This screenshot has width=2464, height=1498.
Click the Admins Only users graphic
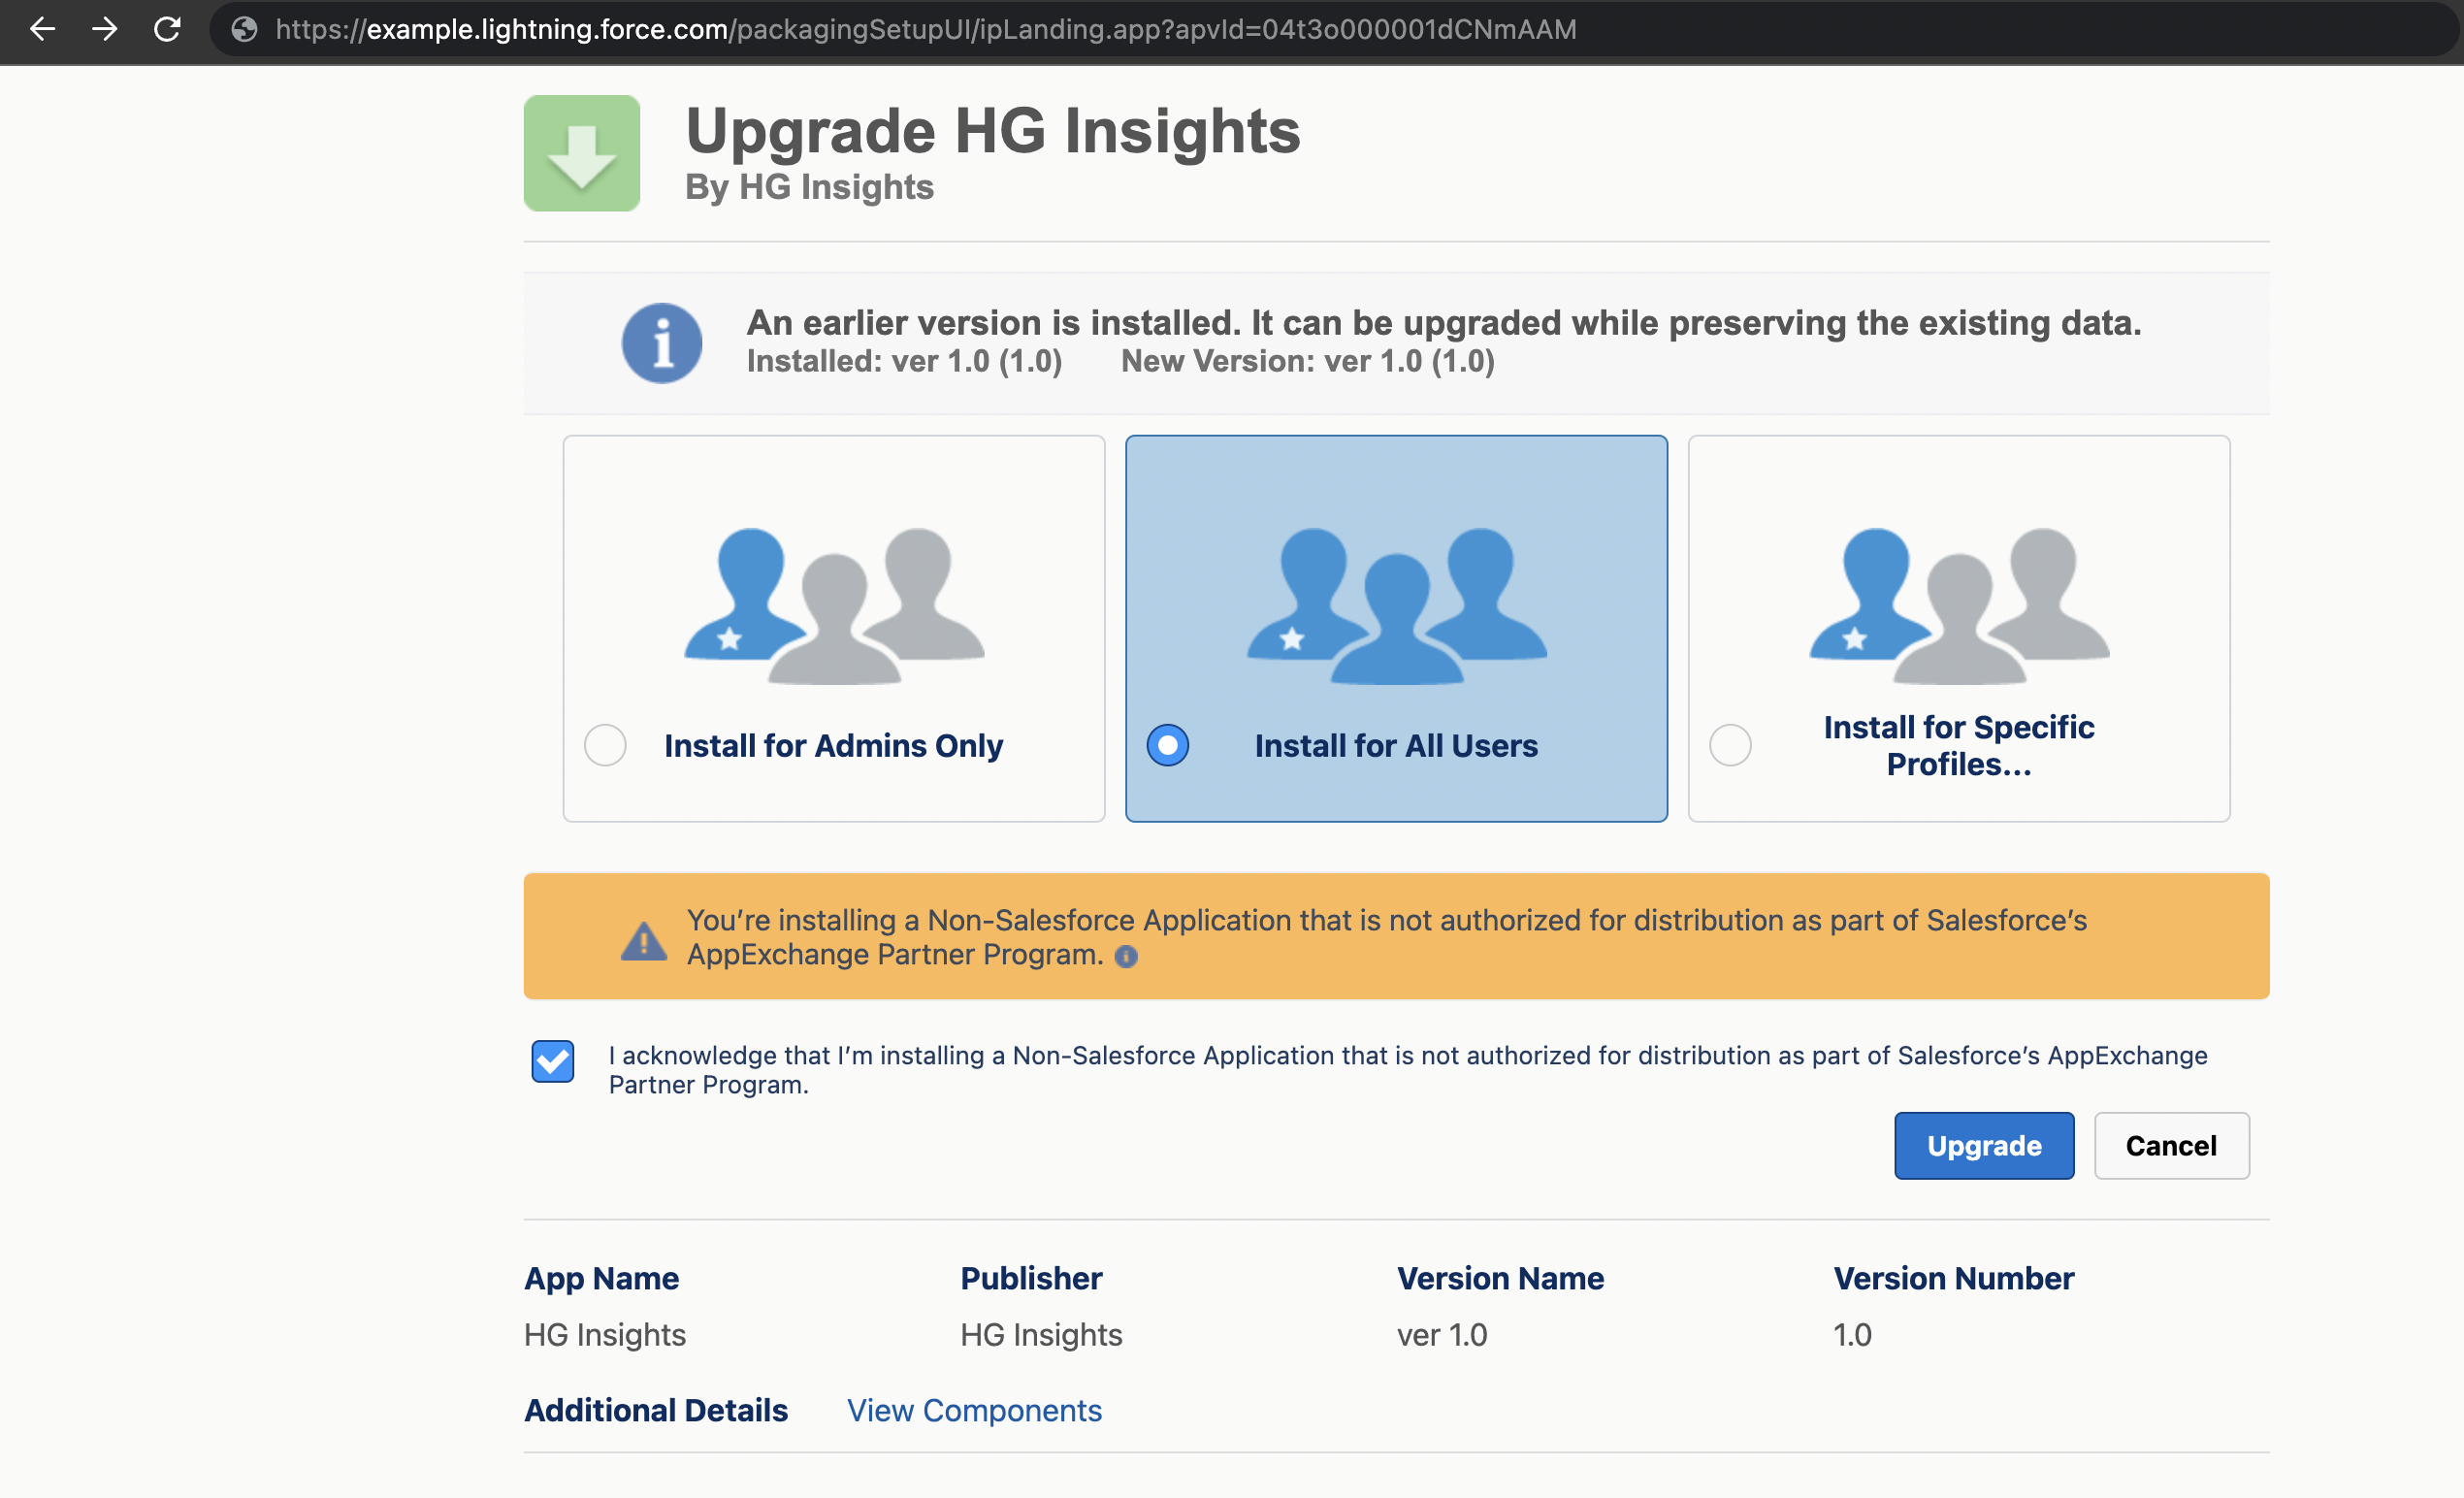[x=834, y=606]
